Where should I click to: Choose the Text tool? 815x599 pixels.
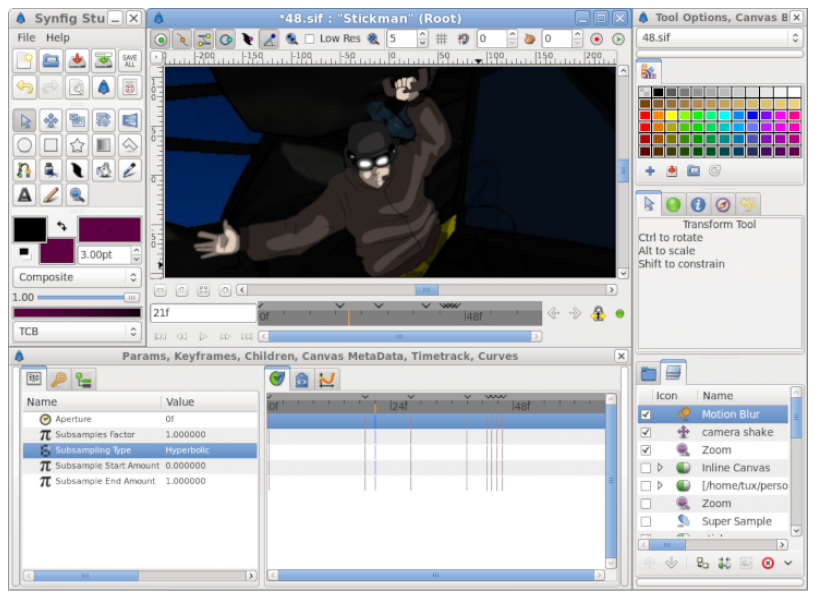click(x=25, y=195)
